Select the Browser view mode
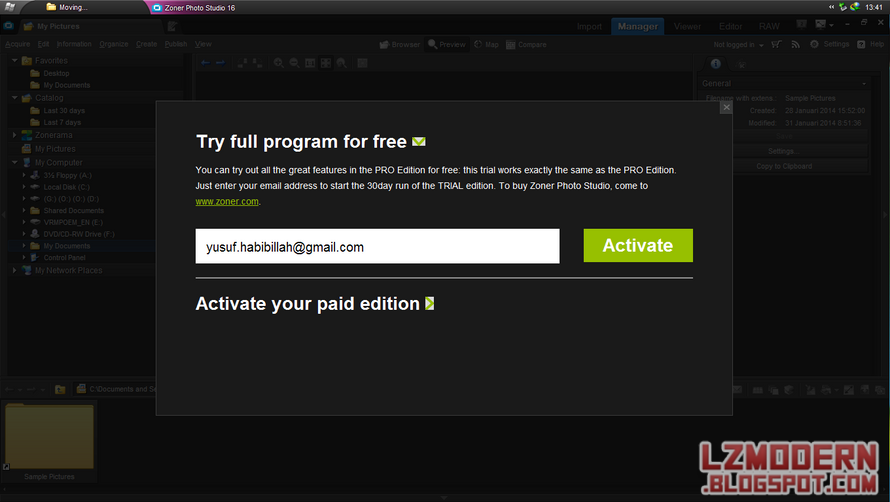The image size is (890, 502). click(x=400, y=44)
